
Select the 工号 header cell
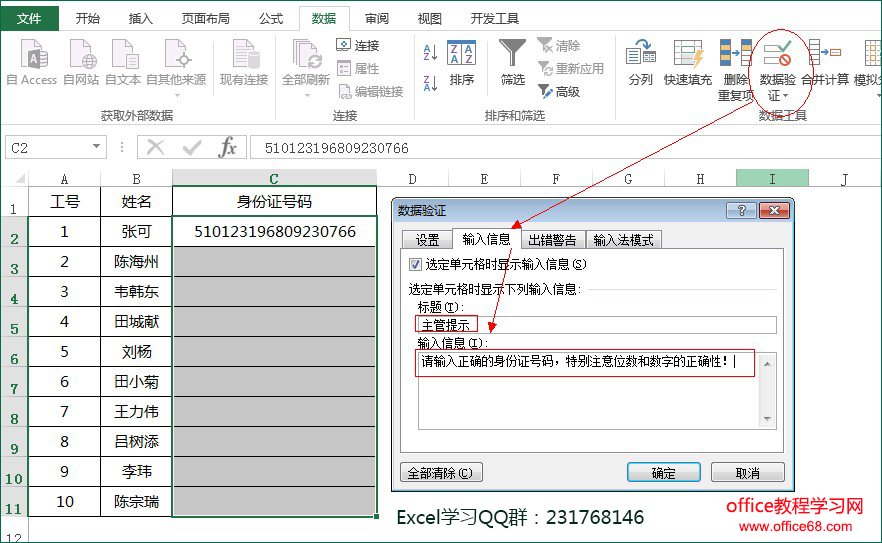click(64, 201)
